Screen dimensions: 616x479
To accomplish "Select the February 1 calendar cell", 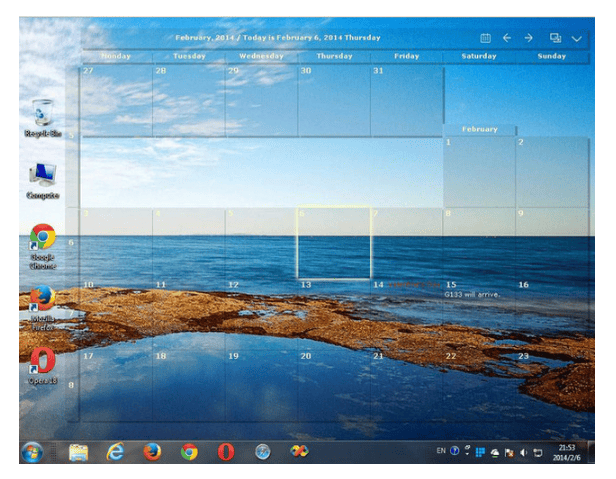I will point(479,172).
